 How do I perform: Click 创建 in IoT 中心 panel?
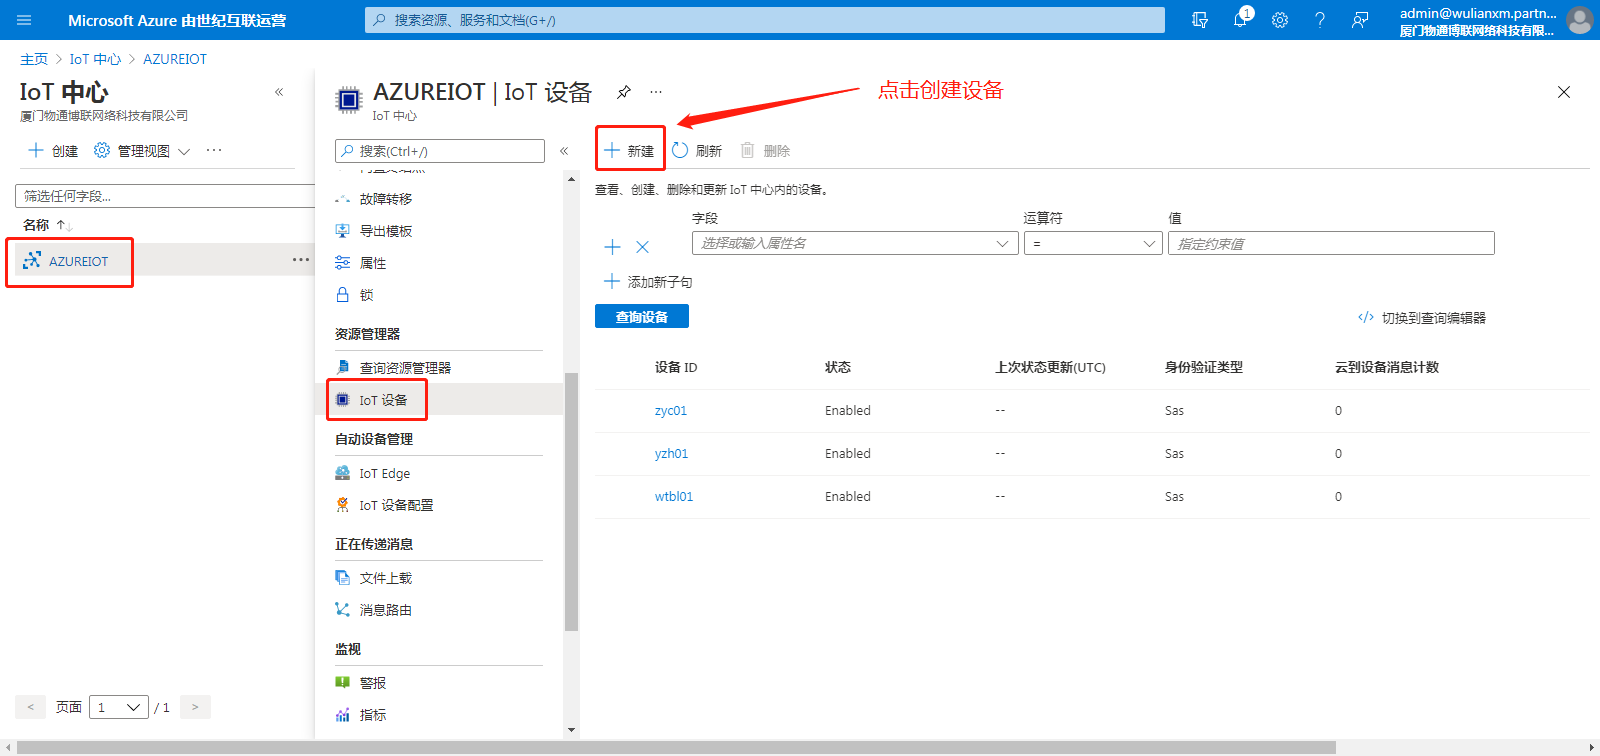pyautogui.click(x=53, y=151)
